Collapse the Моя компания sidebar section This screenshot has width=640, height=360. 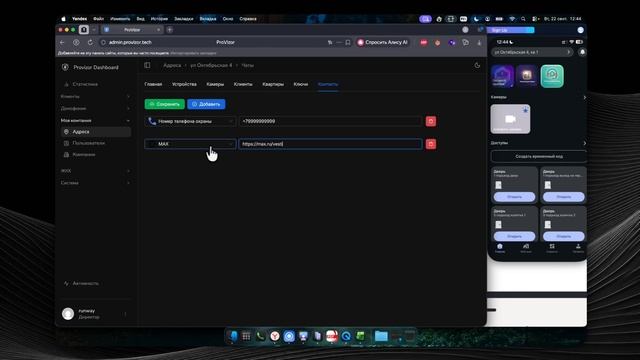tap(95, 120)
